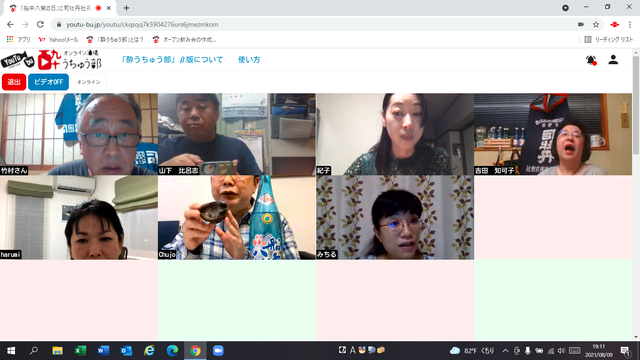Select Chujo video tile
Screen dimensions: 640x360
[x=237, y=218]
